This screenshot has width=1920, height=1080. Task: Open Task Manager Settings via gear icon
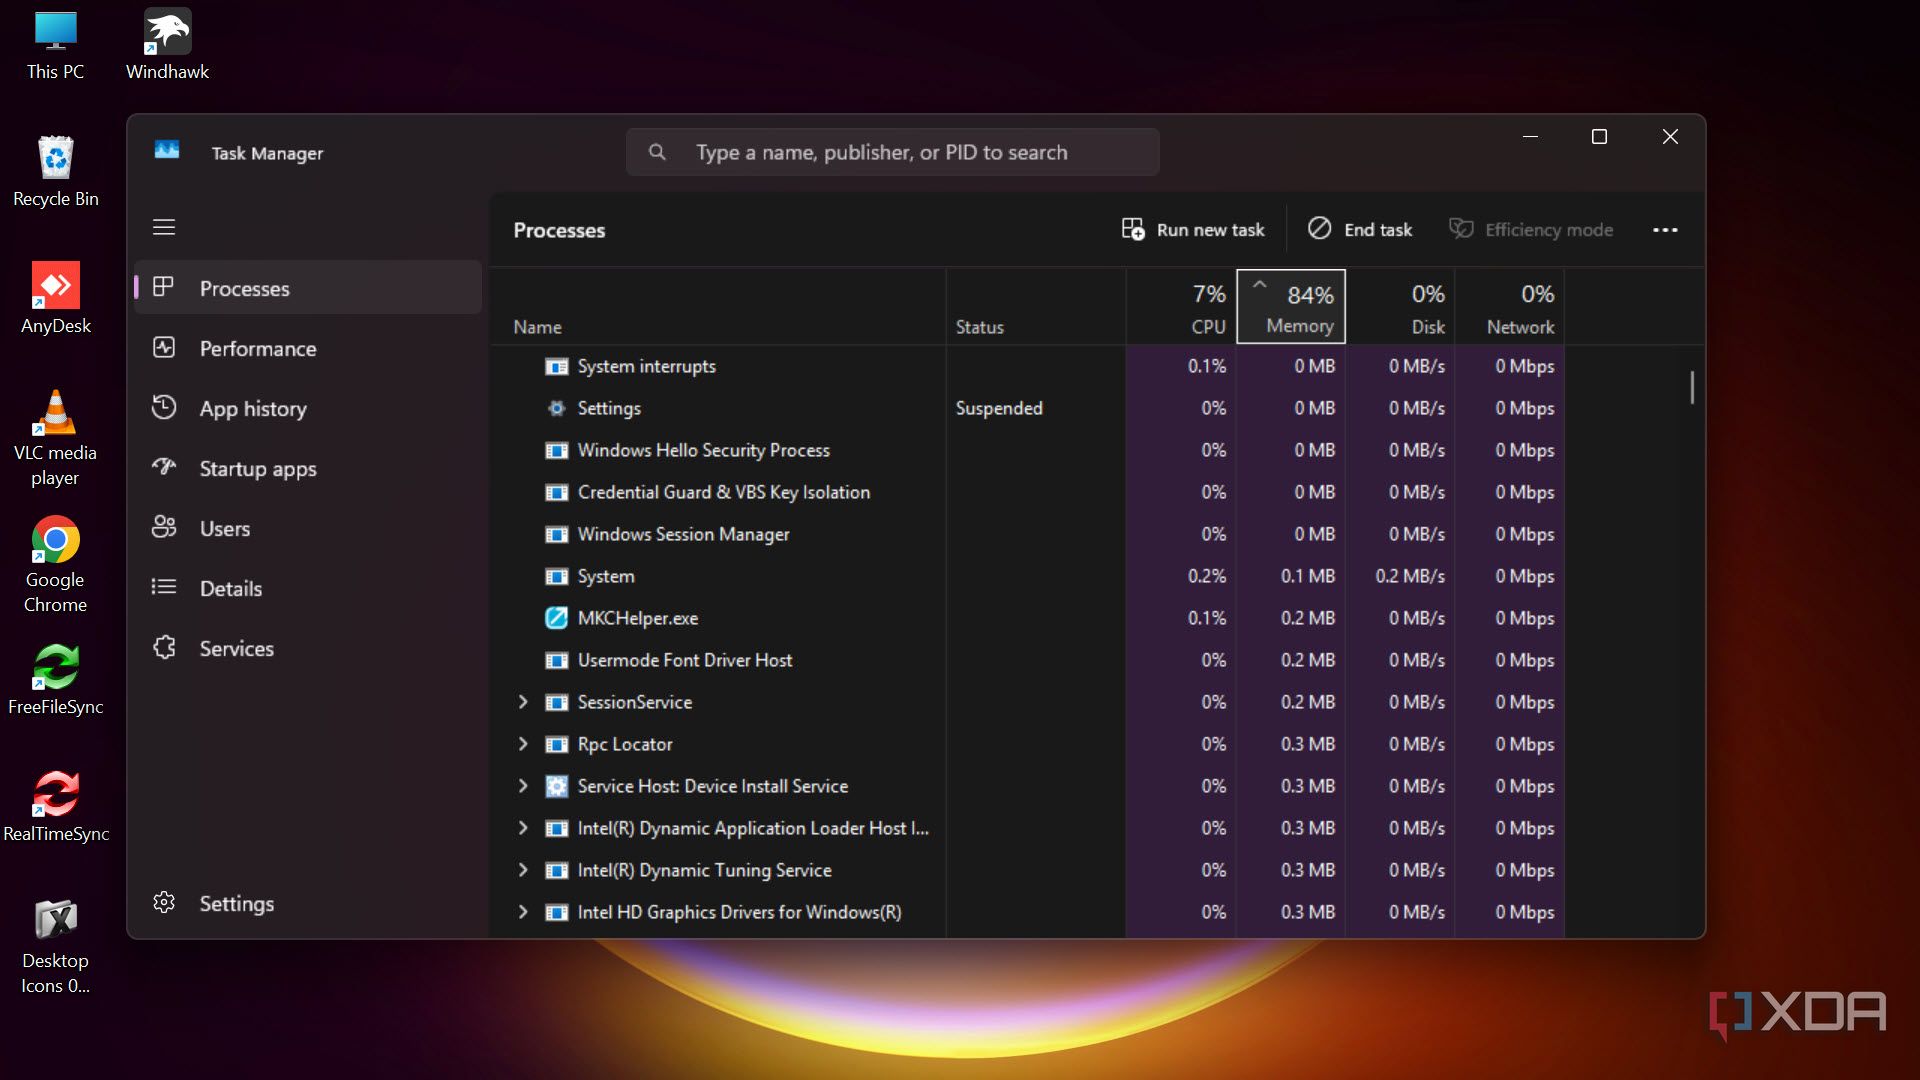coord(236,903)
